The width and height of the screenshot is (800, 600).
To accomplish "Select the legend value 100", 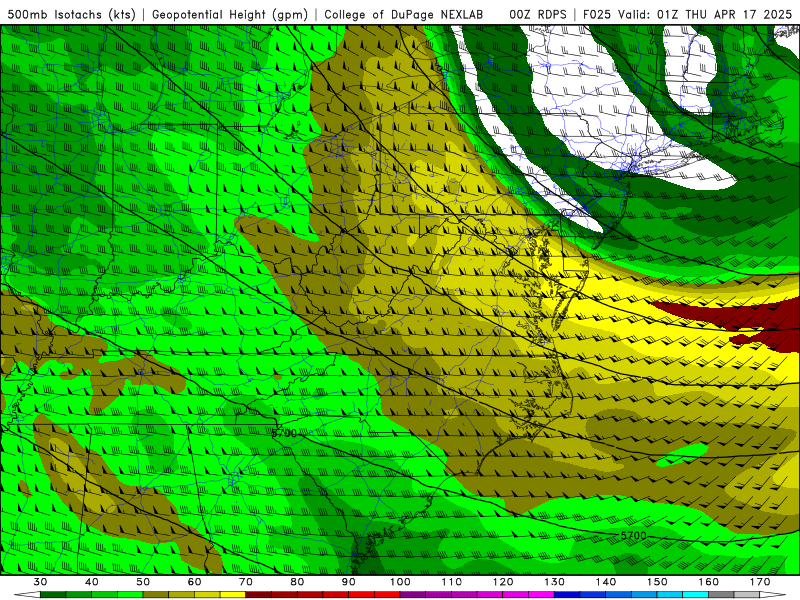I will pos(401,582).
